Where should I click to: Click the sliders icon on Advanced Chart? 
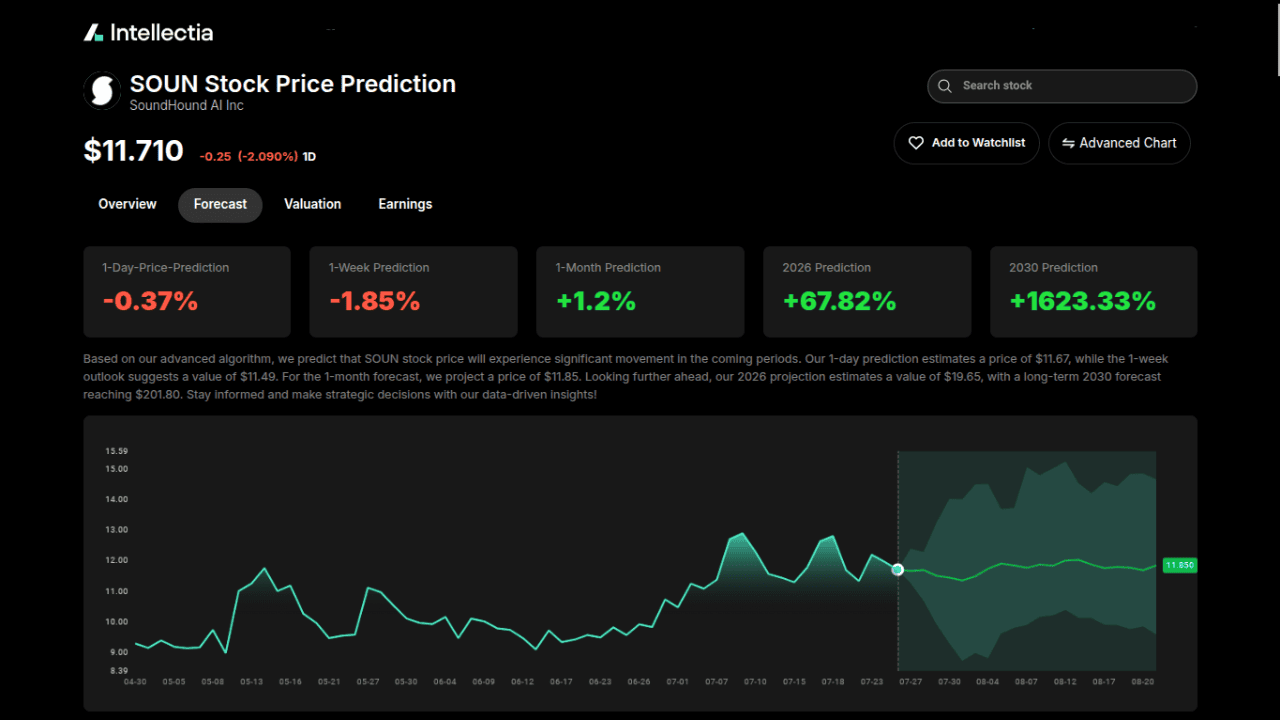click(x=1066, y=143)
